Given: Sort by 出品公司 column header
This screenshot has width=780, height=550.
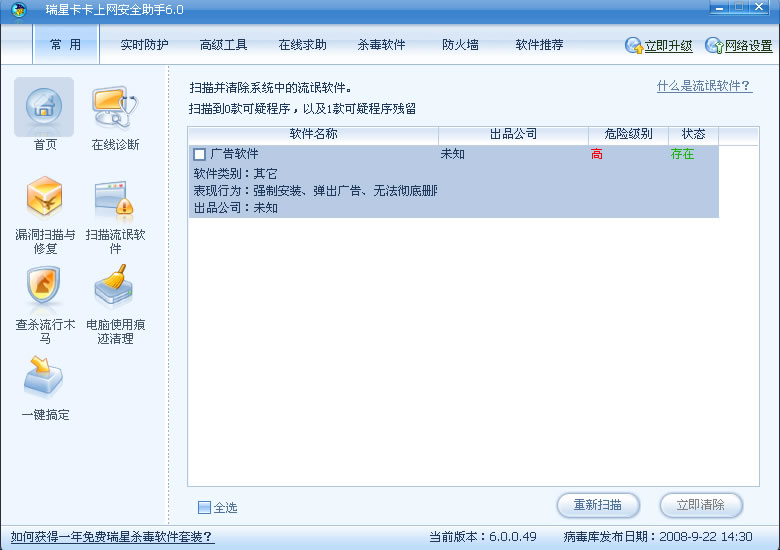Looking at the screenshot, I should pos(513,134).
